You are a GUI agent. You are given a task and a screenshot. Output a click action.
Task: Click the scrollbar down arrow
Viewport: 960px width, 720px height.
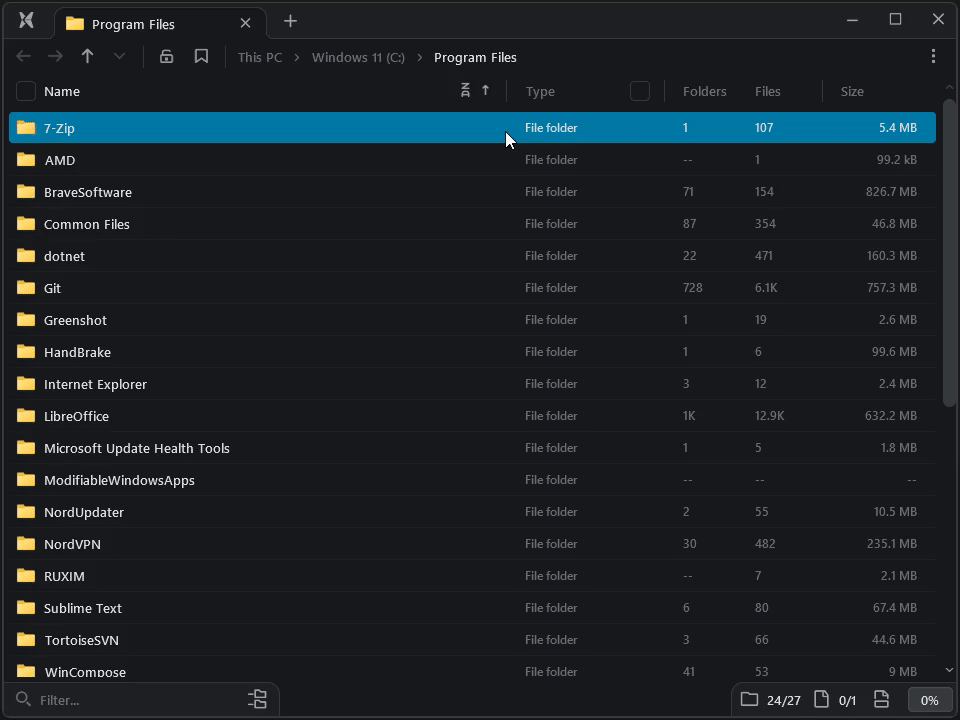pos(949,670)
